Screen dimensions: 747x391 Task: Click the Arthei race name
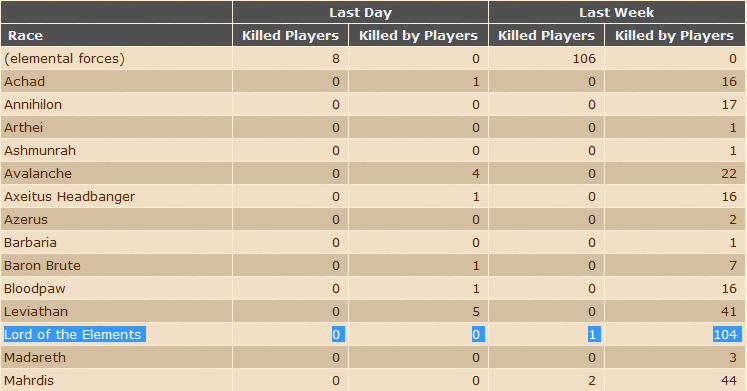click(23, 128)
